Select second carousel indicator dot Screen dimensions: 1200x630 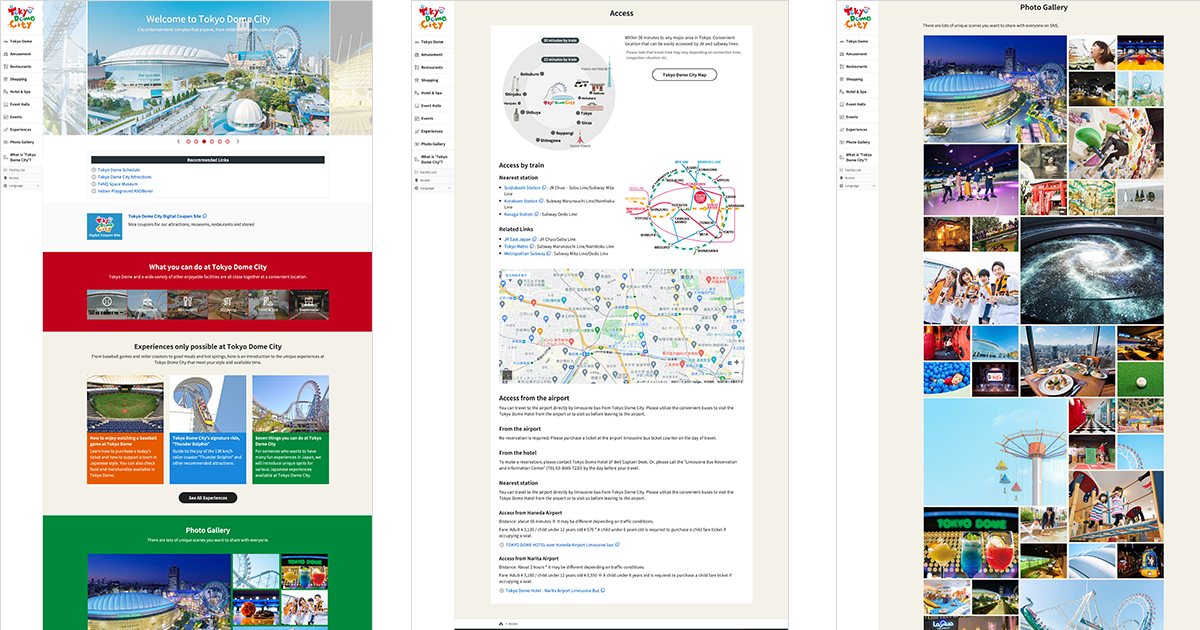click(x=194, y=142)
